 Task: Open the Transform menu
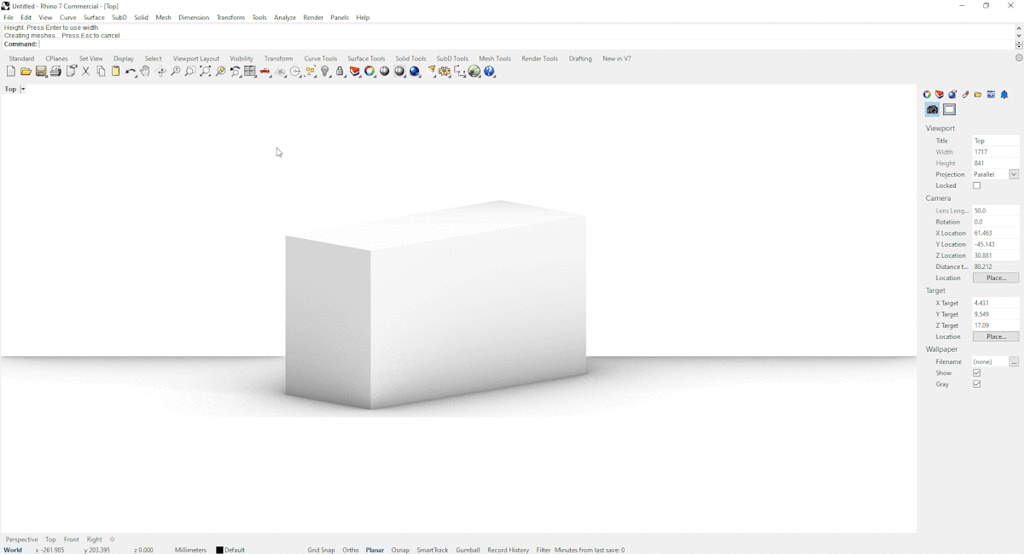231,18
